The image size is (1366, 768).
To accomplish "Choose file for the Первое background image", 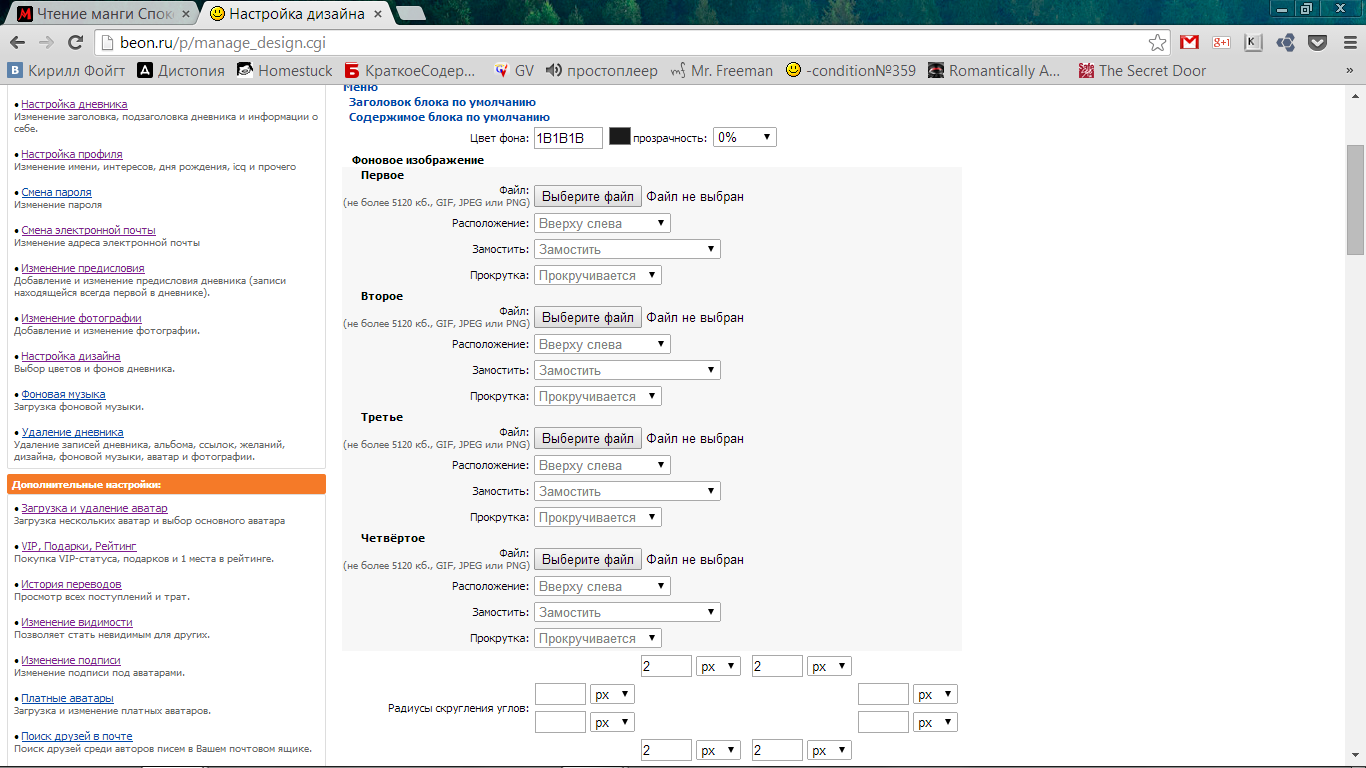I will [588, 196].
